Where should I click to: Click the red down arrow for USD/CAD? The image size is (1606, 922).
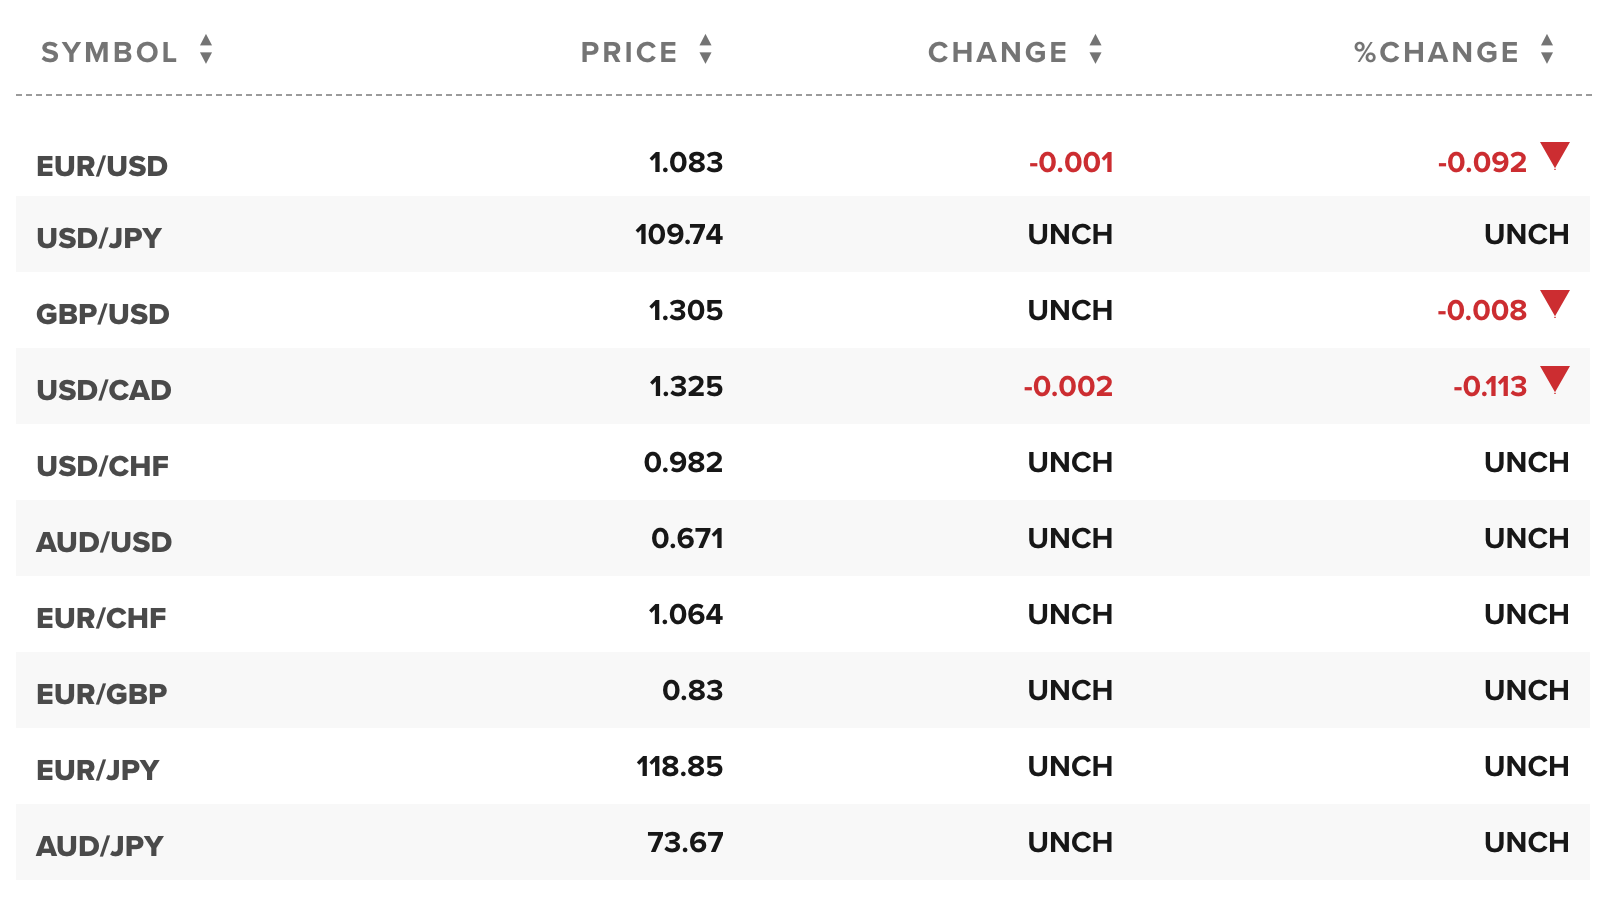[x=1555, y=379]
